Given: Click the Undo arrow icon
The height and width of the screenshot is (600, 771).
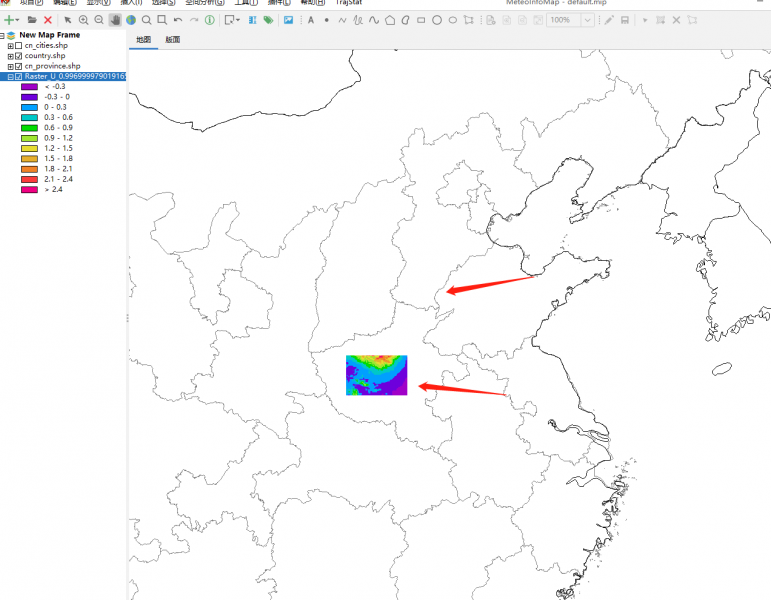Looking at the screenshot, I should coord(178,20).
